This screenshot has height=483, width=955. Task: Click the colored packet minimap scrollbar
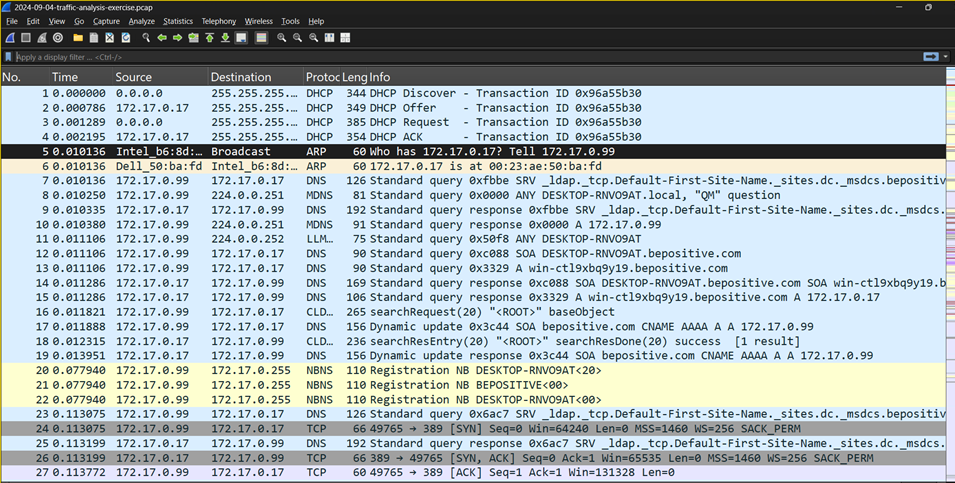(950, 274)
